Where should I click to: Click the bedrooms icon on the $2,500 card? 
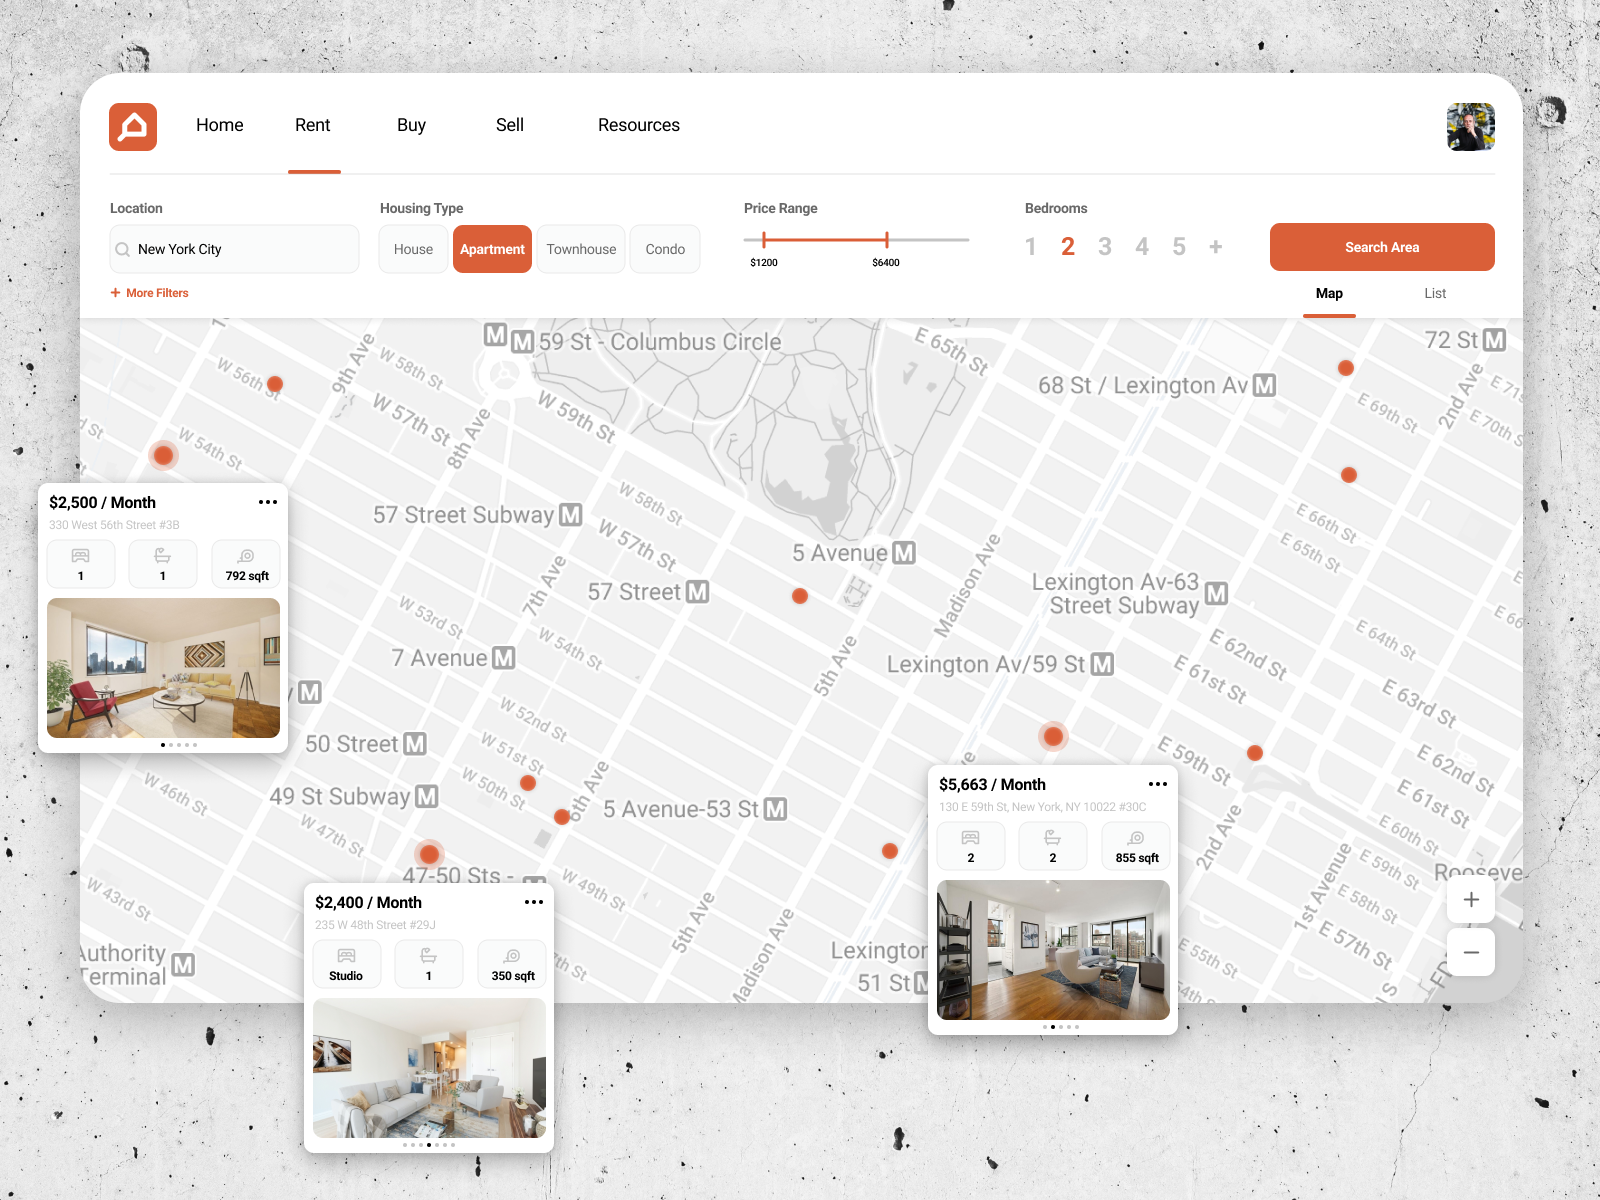(x=81, y=558)
